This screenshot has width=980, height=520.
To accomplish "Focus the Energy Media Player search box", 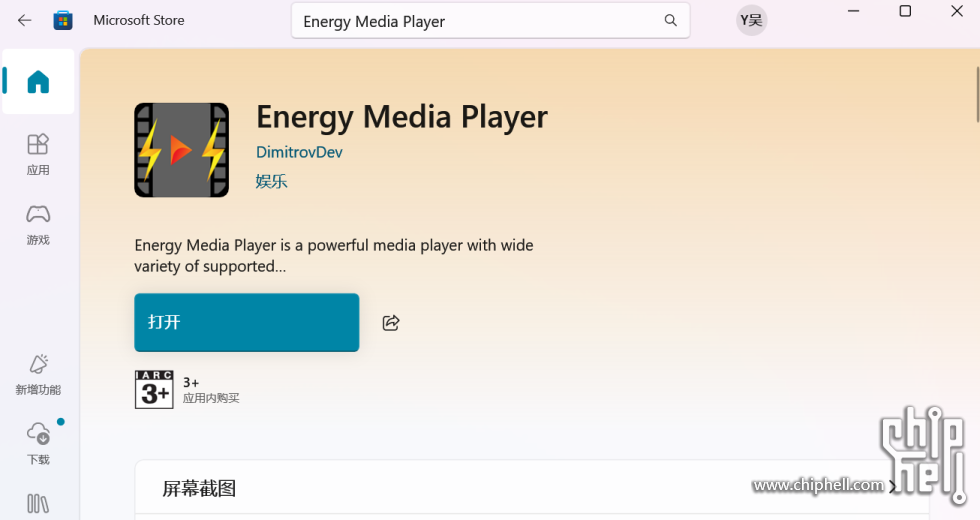I will tap(491, 21).
